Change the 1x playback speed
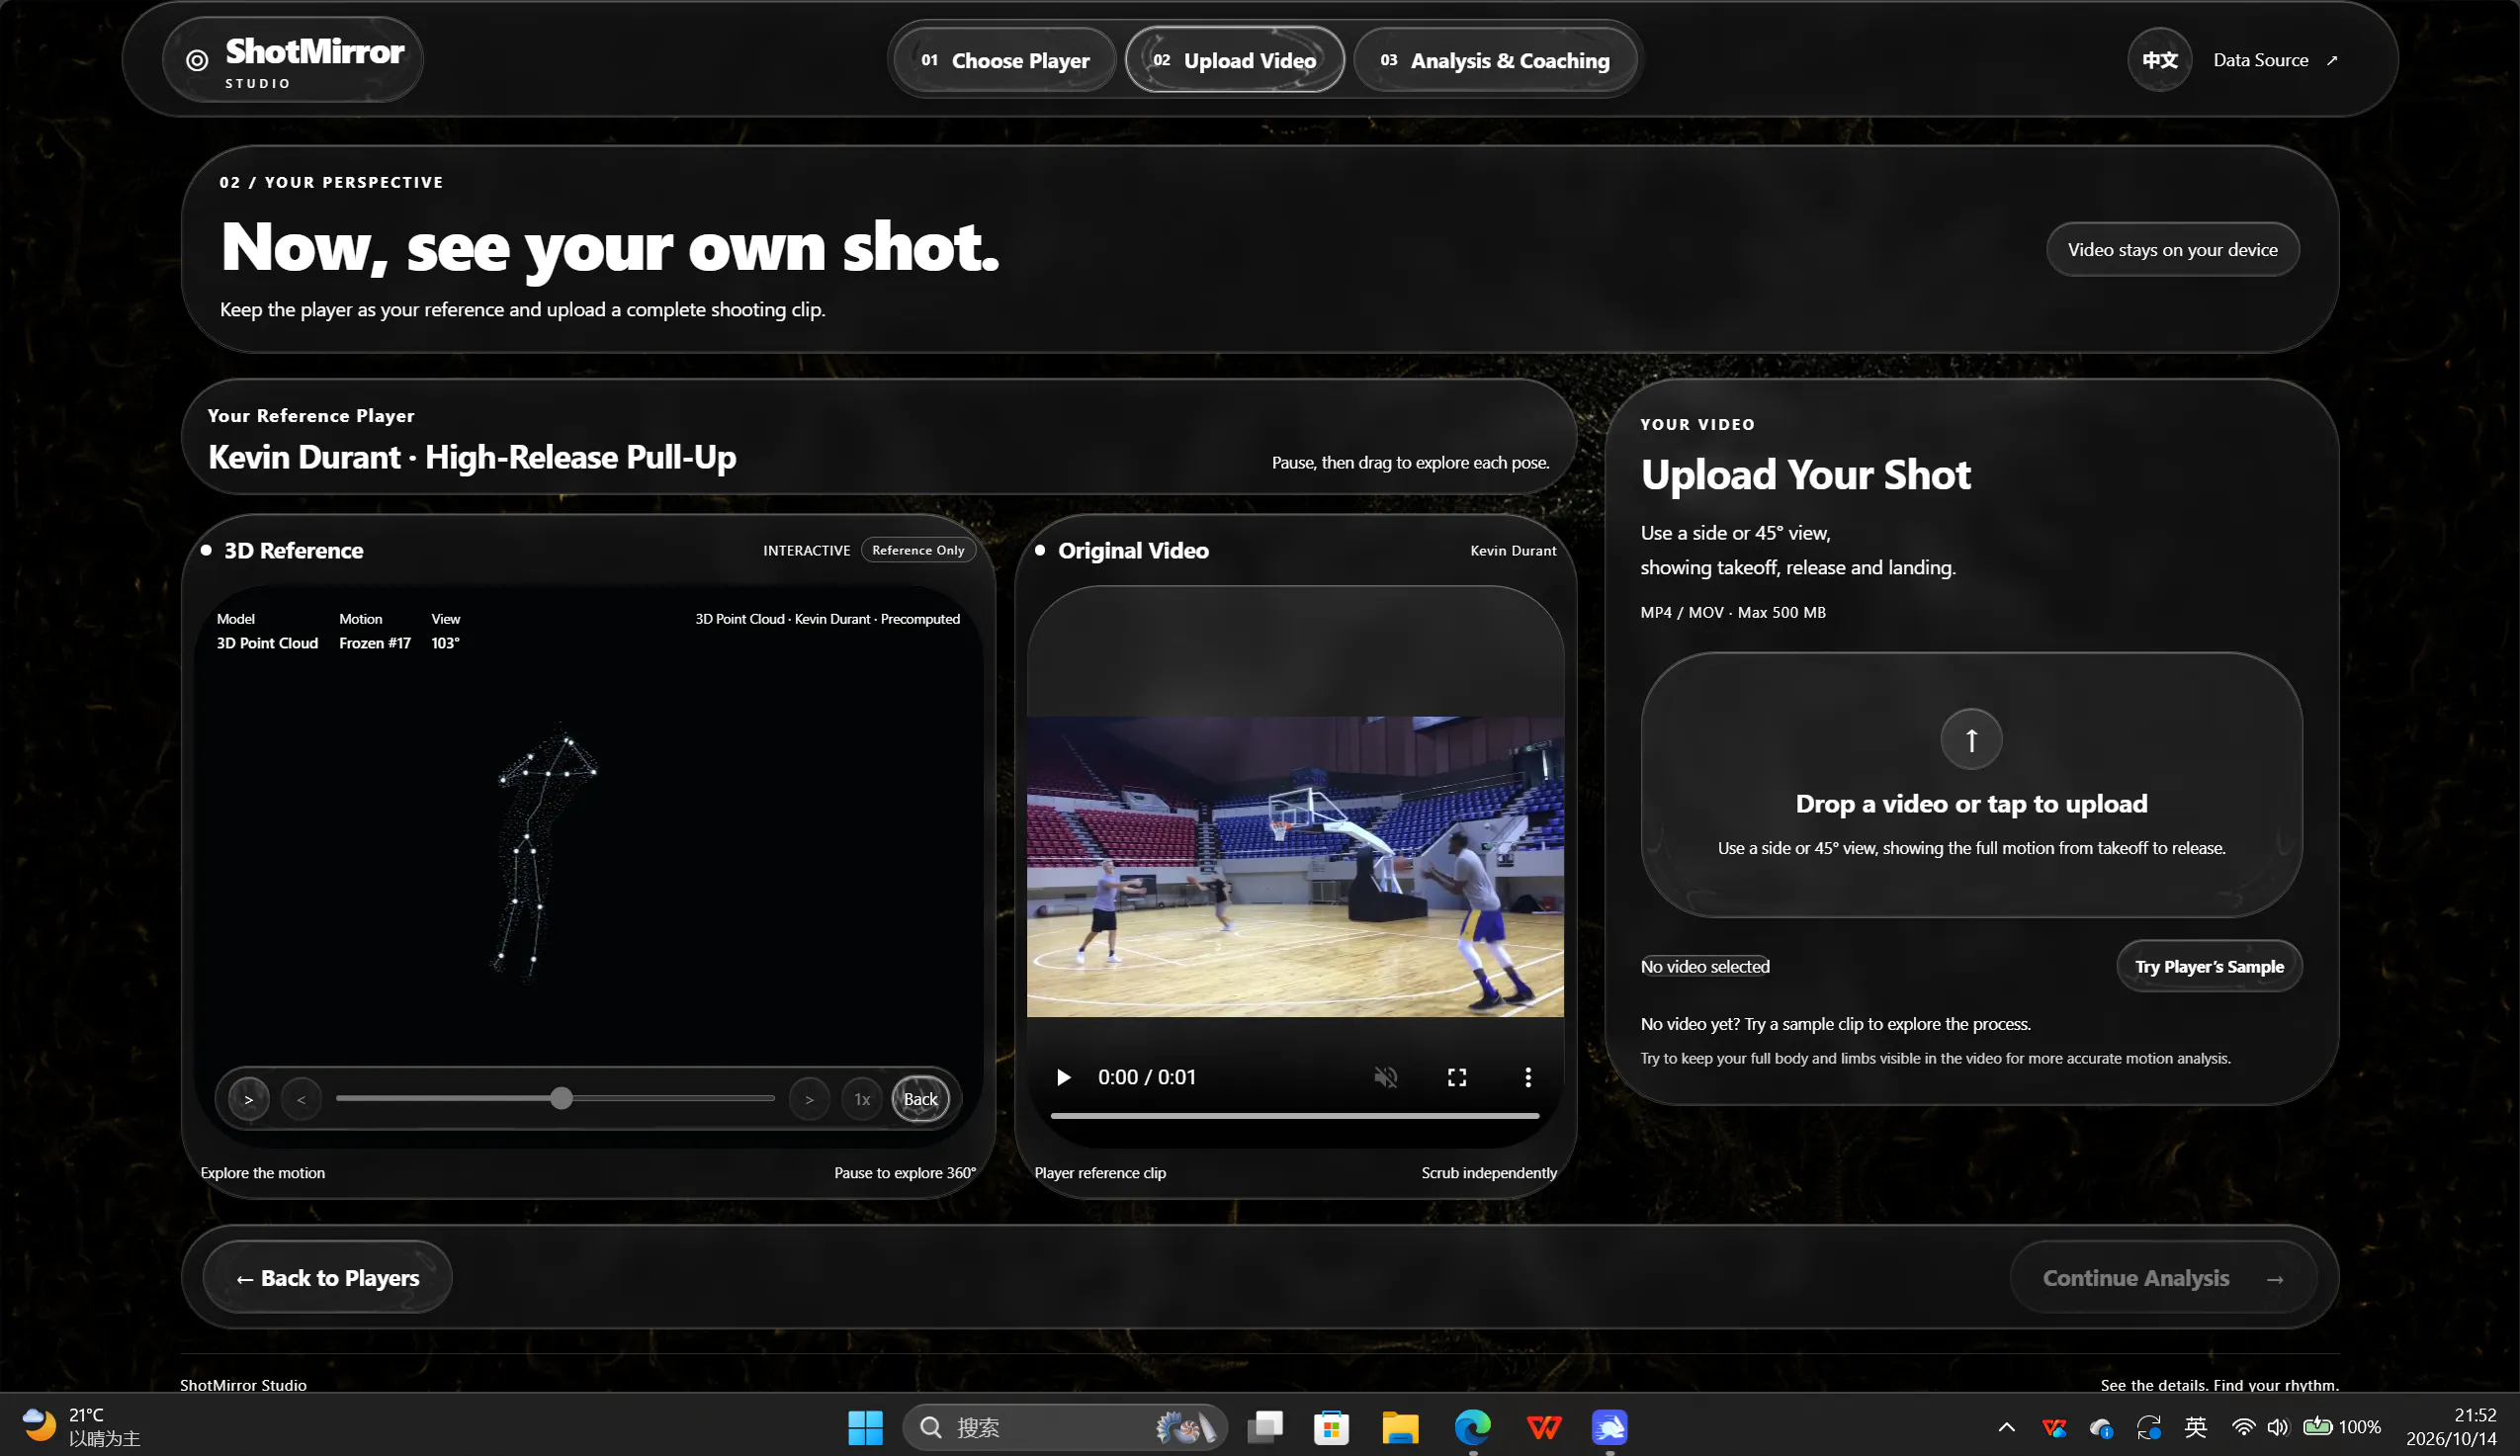 (862, 1099)
